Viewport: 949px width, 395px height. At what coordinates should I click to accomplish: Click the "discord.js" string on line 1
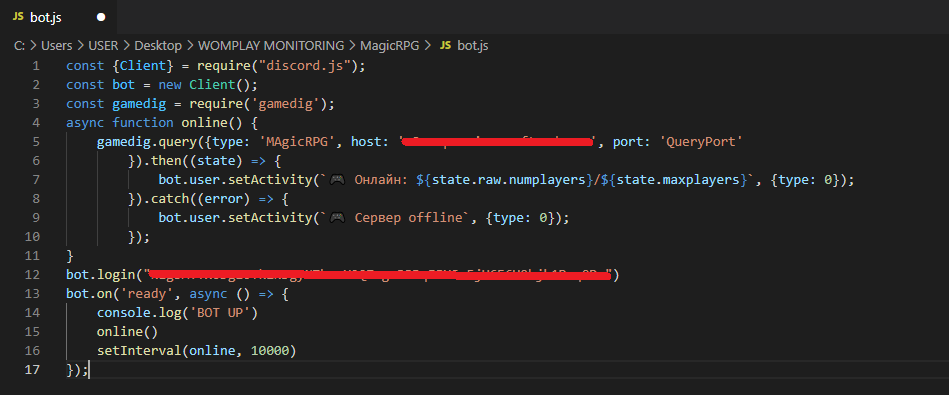pyautogui.click(x=304, y=65)
